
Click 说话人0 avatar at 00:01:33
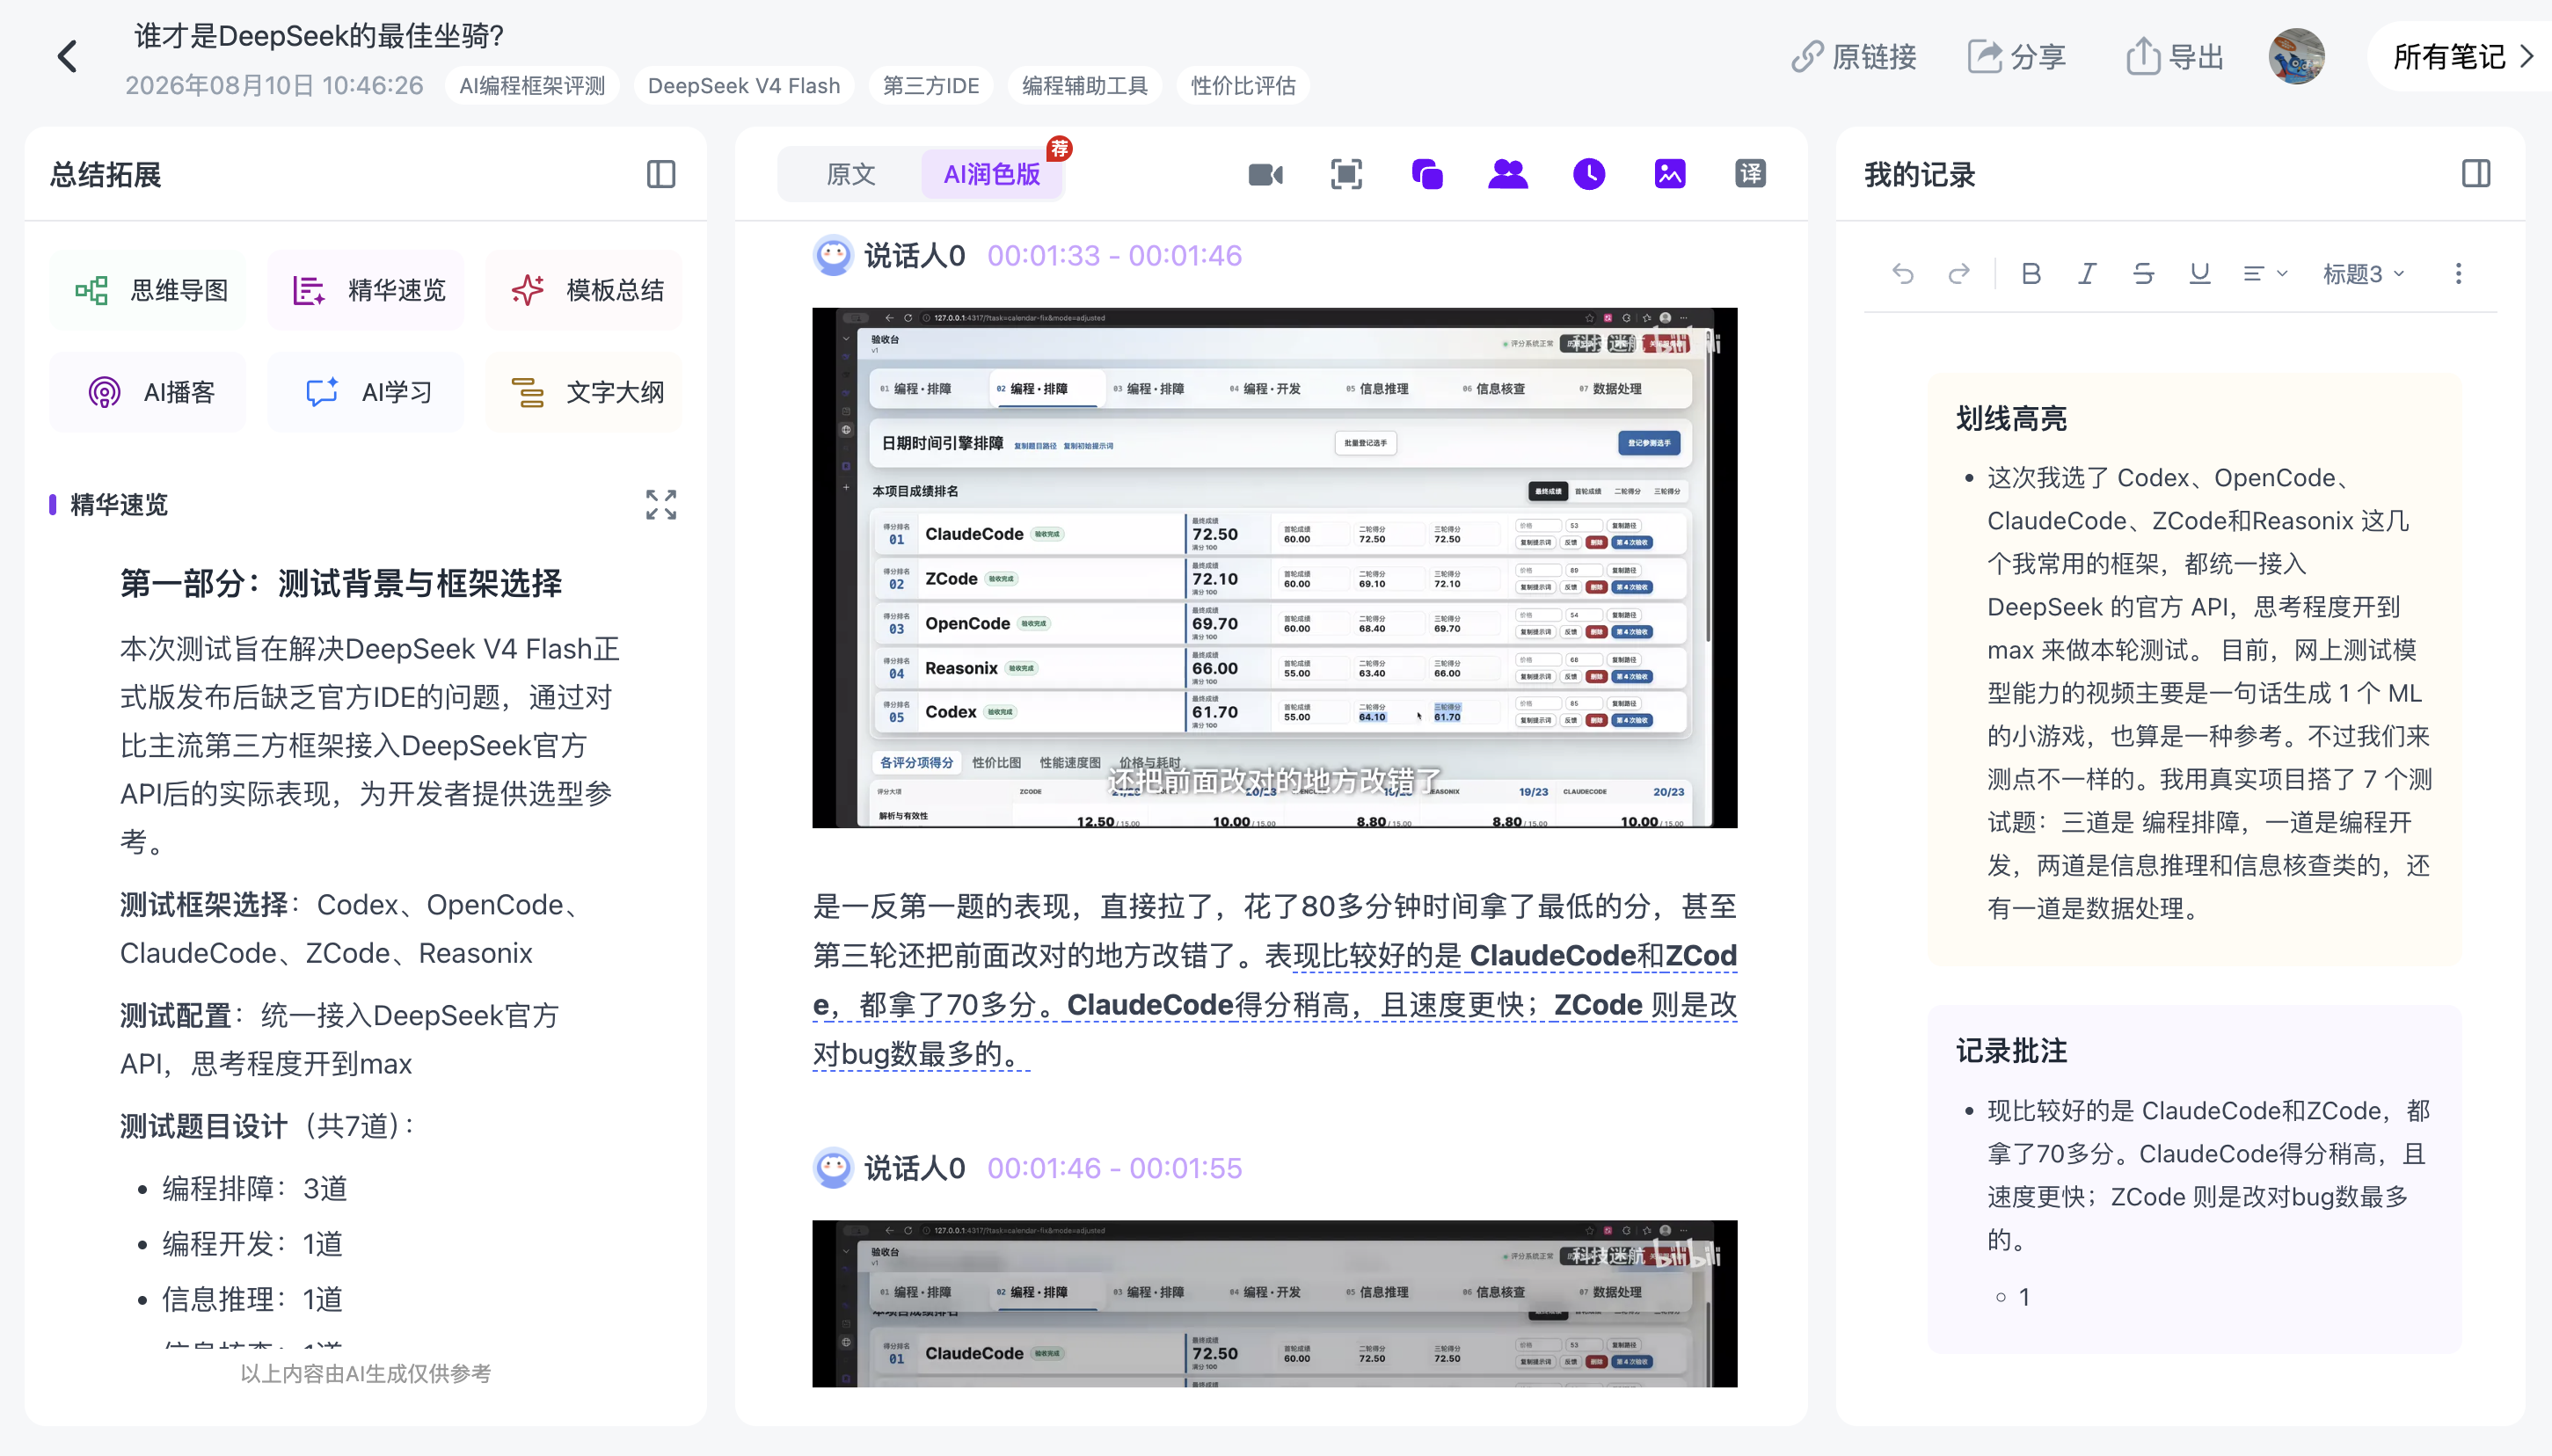pyautogui.click(x=833, y=256)
